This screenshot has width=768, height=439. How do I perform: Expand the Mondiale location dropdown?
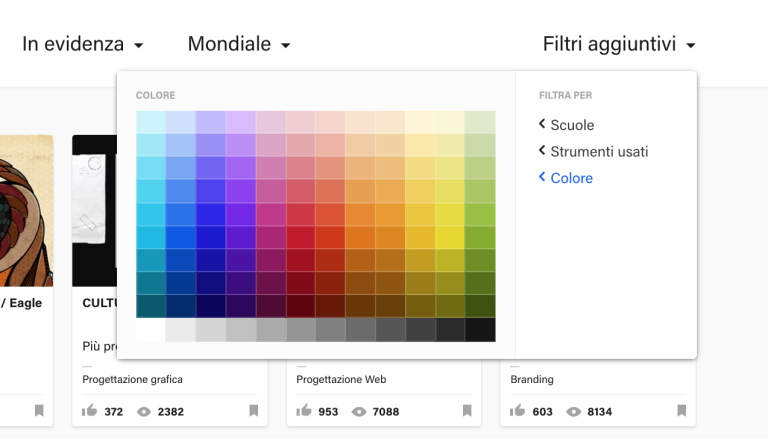239,44
